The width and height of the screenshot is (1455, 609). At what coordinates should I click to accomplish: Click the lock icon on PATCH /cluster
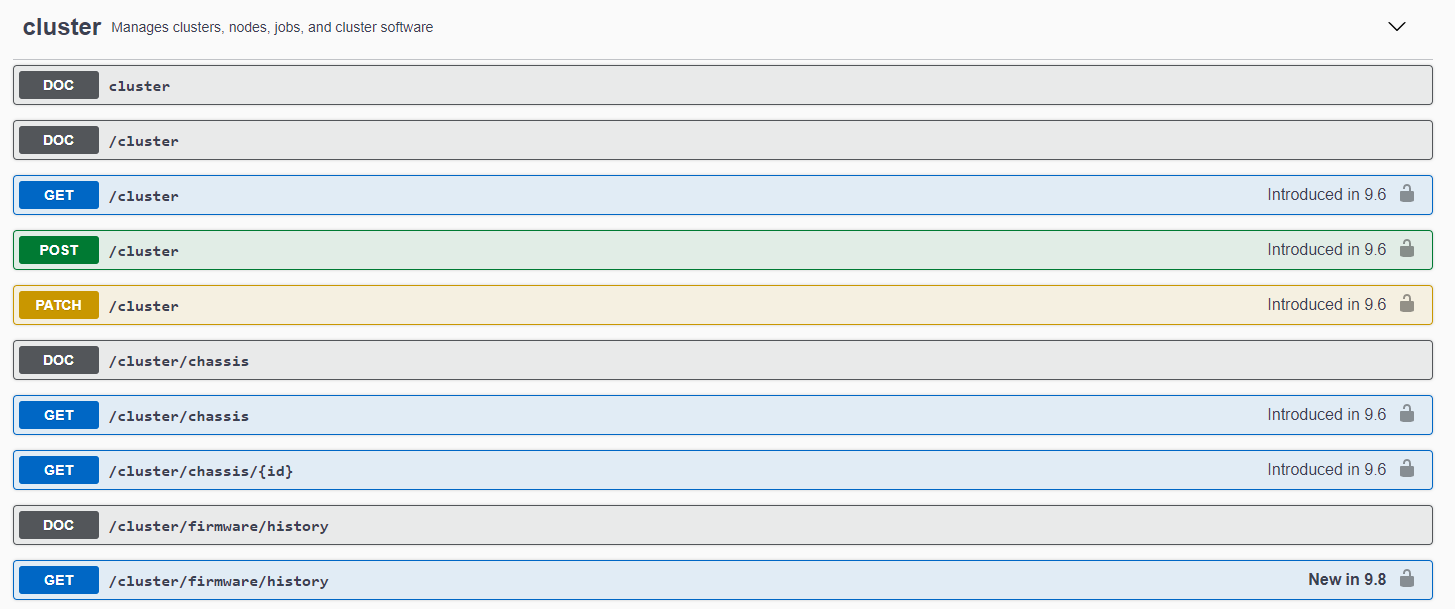coord(1407,304)
